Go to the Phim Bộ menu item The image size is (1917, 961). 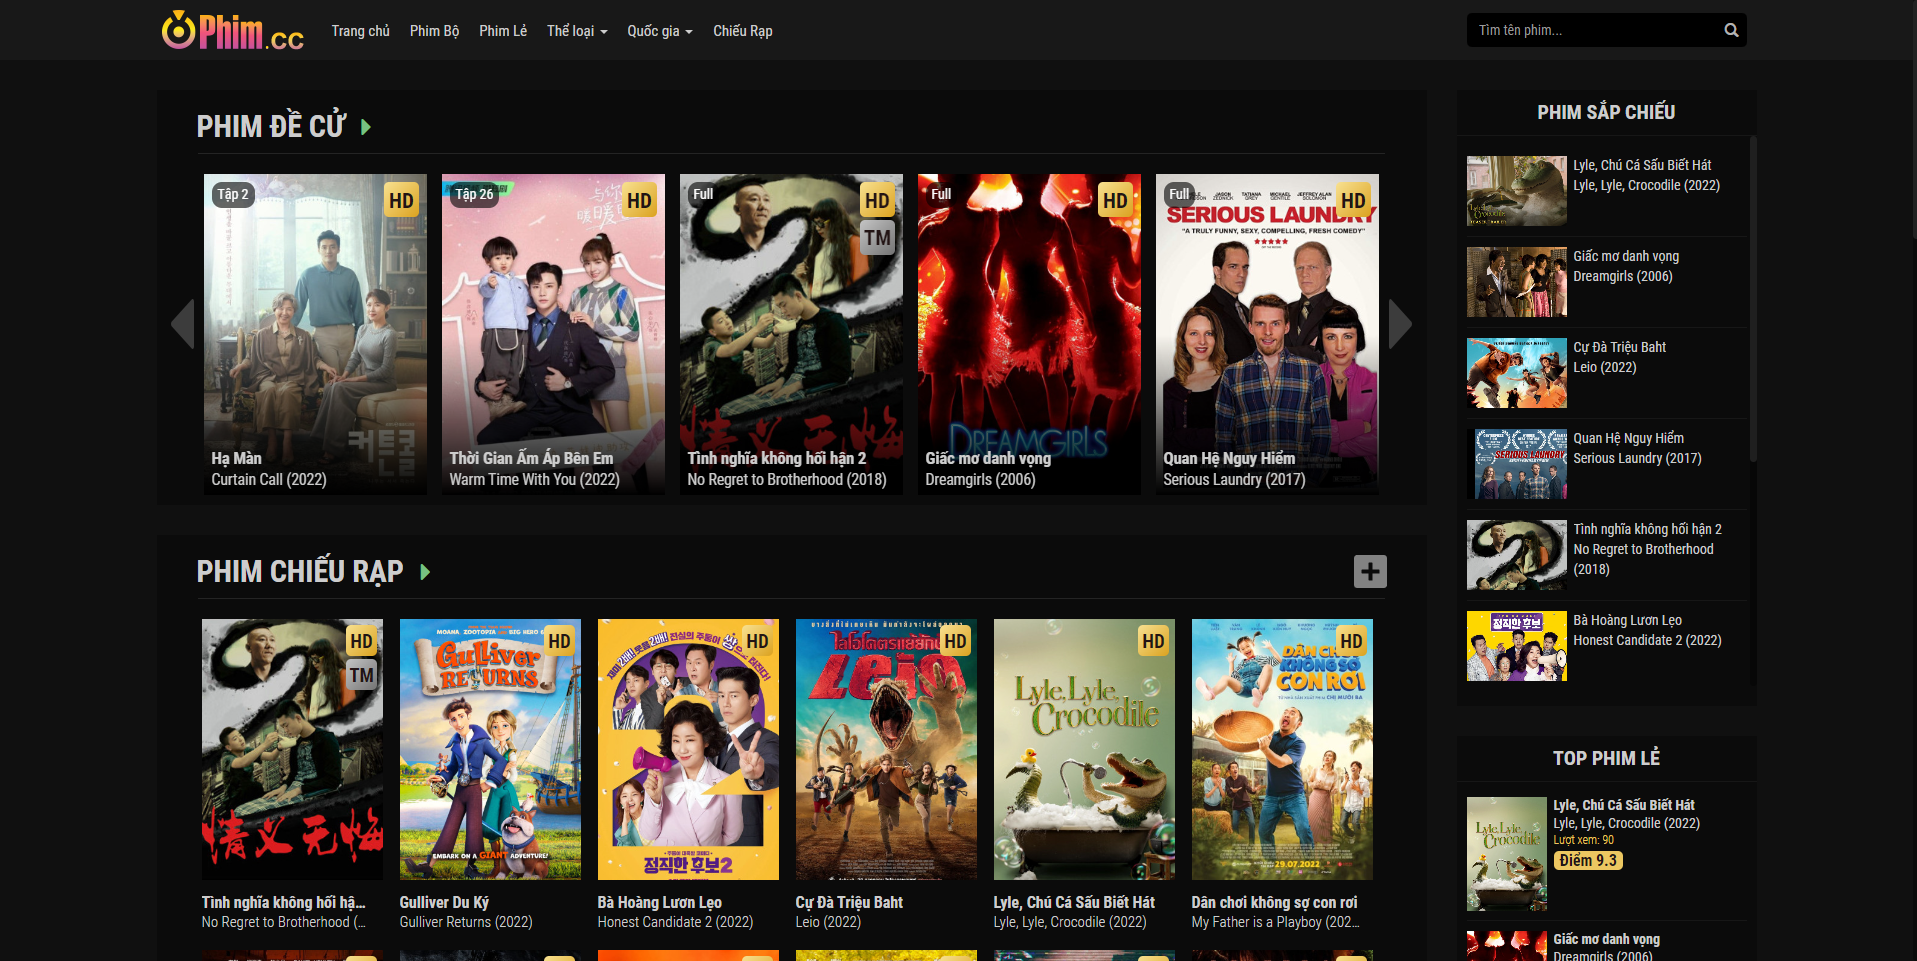pyautogui.click(x=434, y=31)
